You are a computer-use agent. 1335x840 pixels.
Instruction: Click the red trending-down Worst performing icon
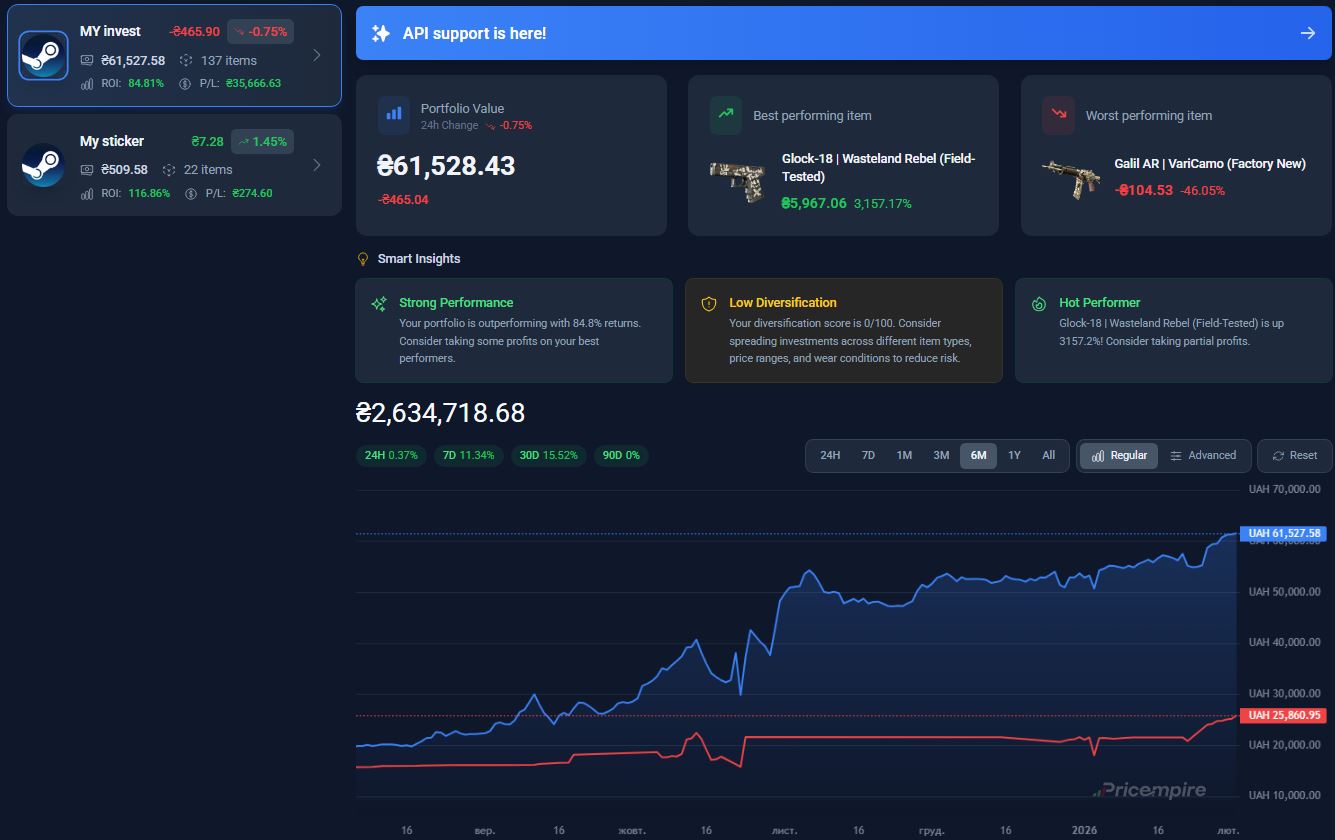click(1058, 115)
